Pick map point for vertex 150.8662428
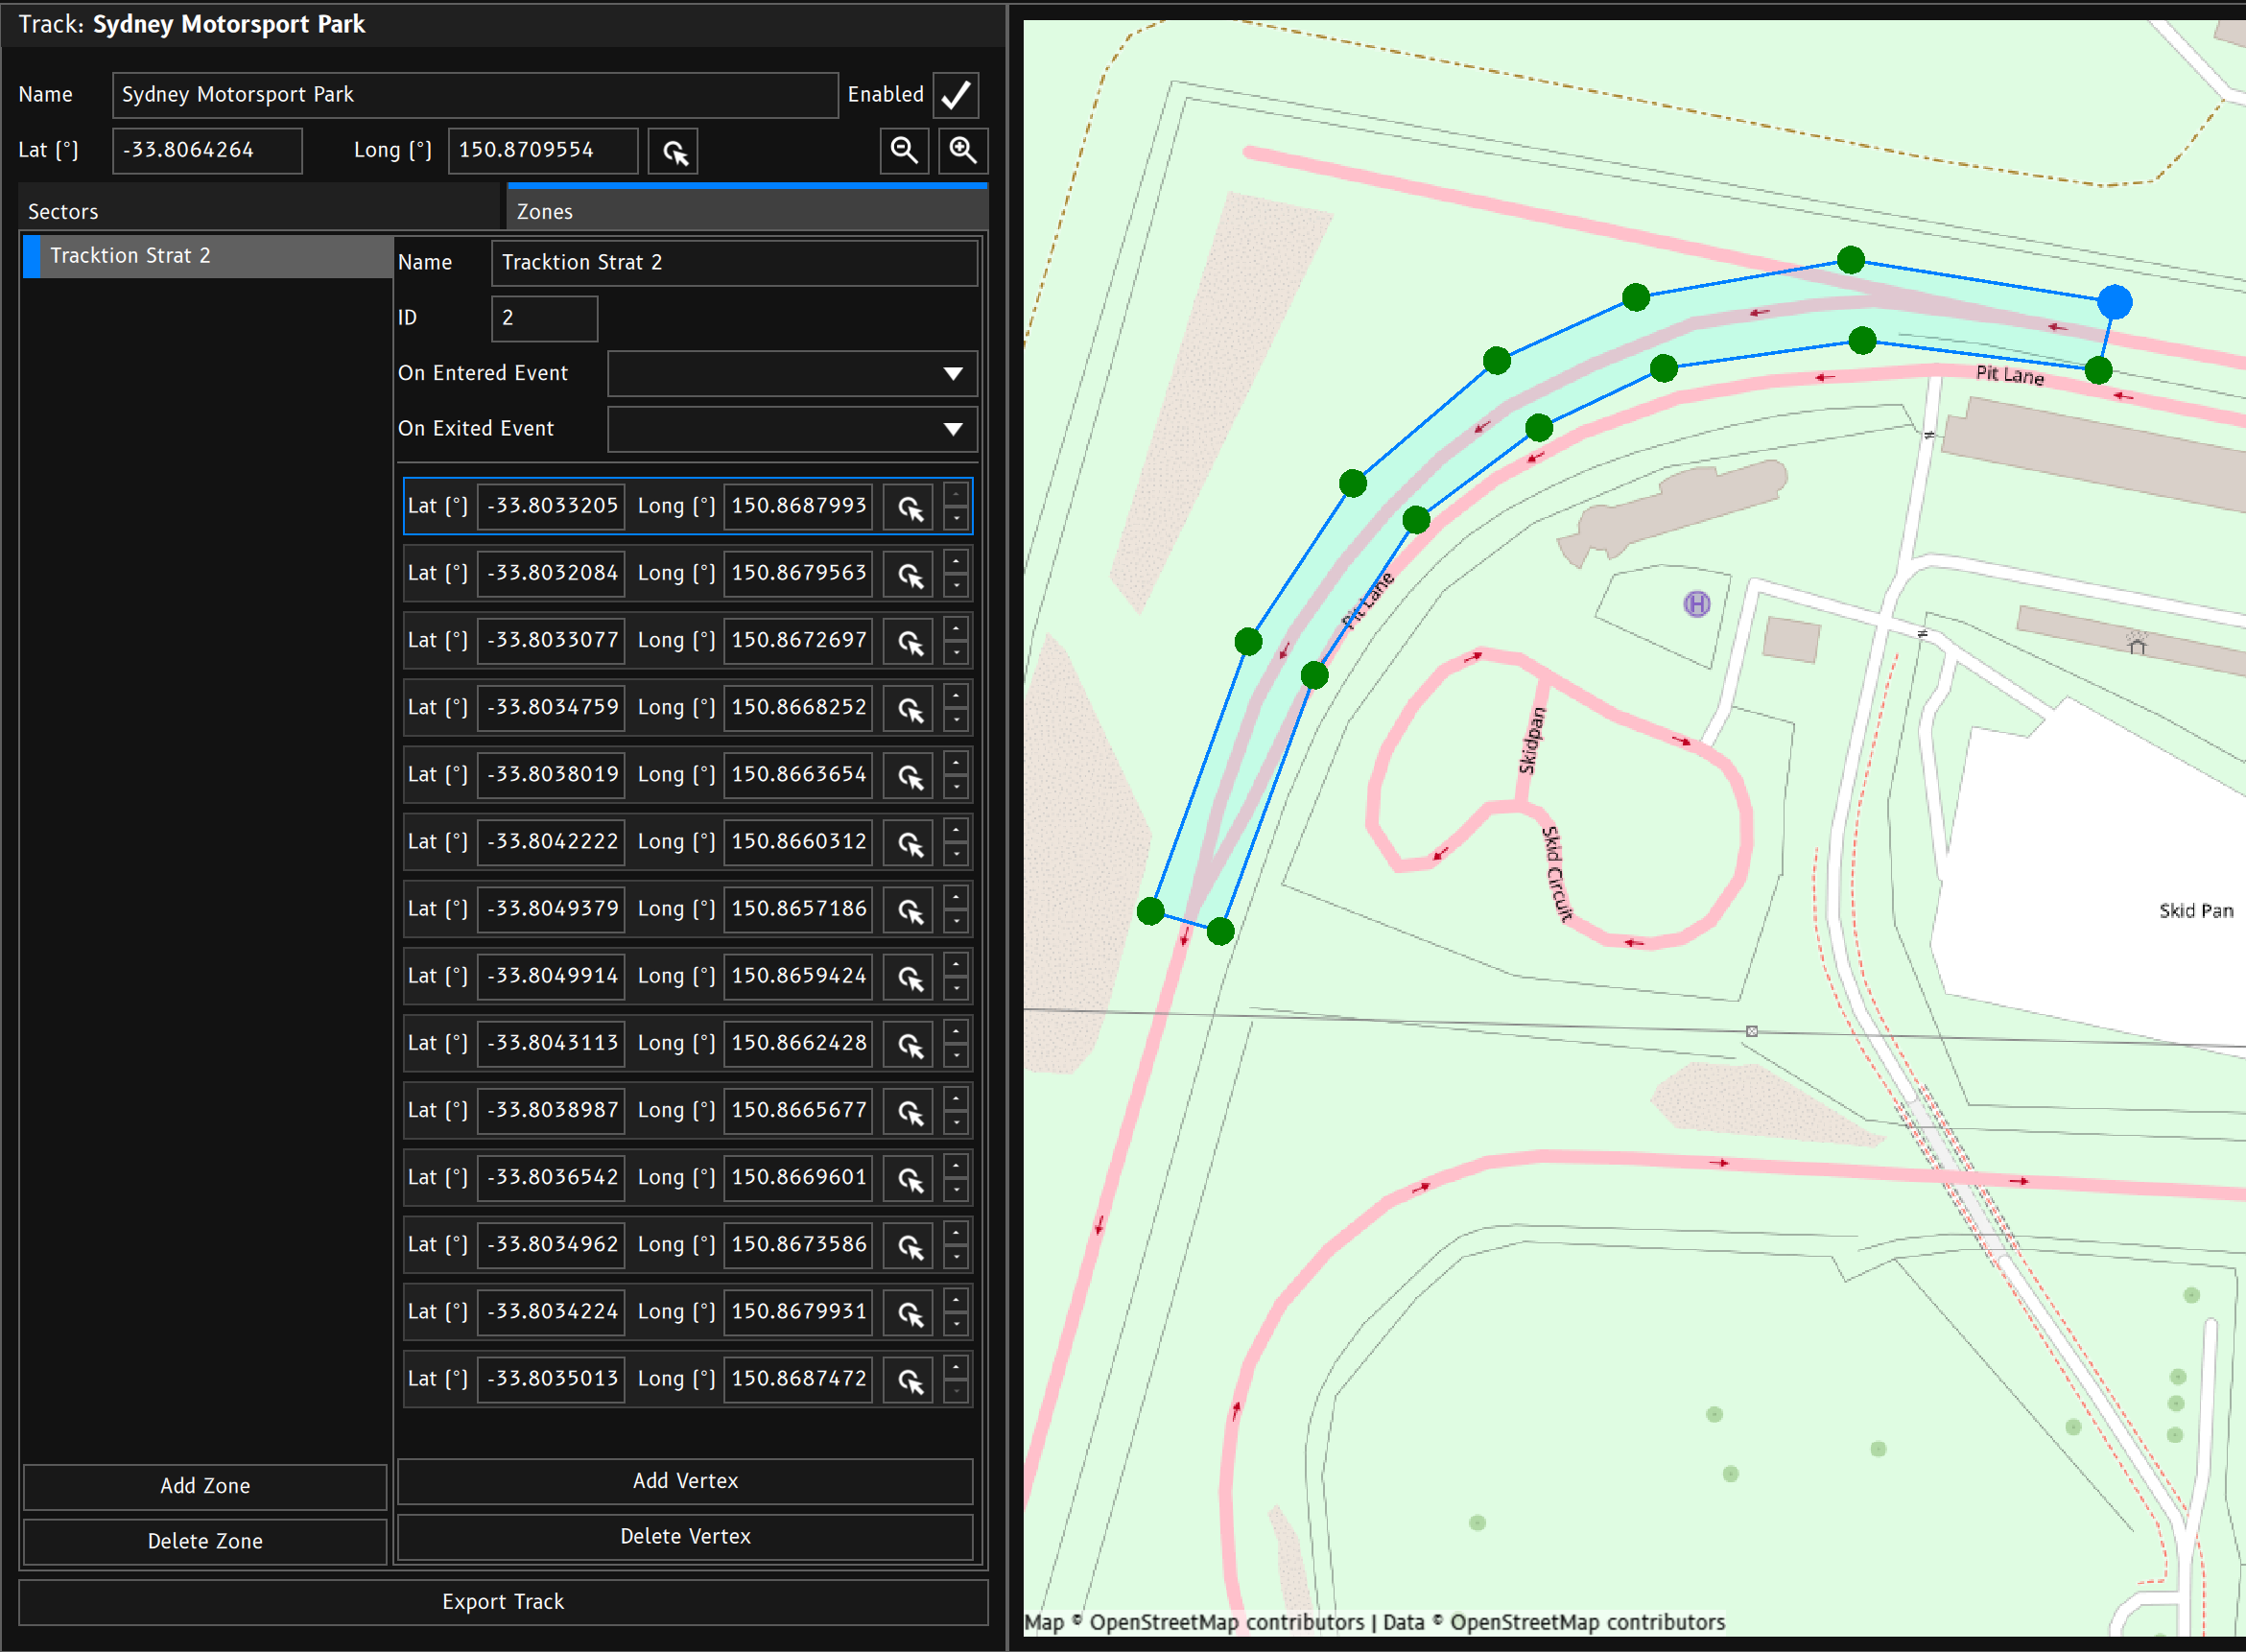This screenshot has width=2246, height=1652. [909, 1043]
